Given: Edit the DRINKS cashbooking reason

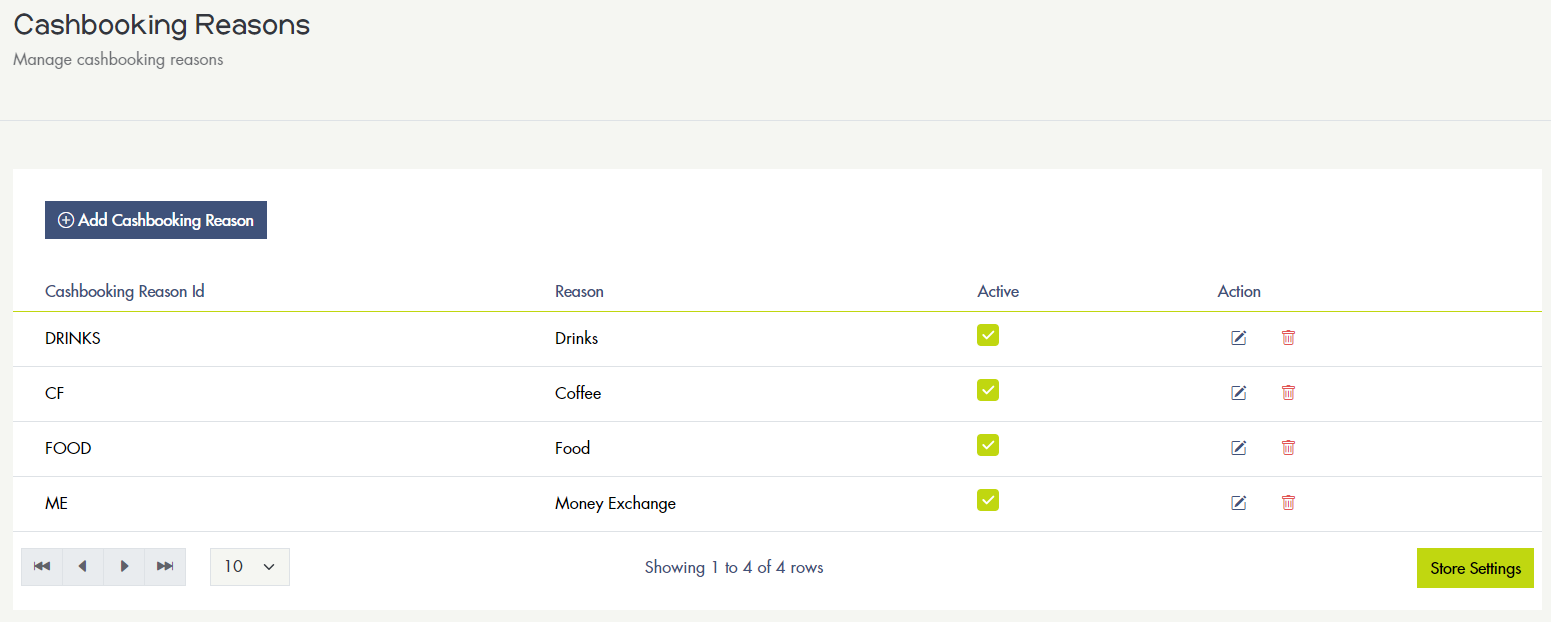Looking at the screenshot, I should point(1238,338).
